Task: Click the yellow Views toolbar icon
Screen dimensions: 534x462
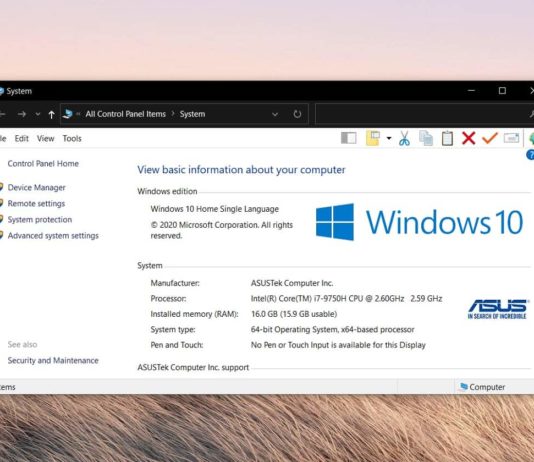Action: tap(373, 138)
